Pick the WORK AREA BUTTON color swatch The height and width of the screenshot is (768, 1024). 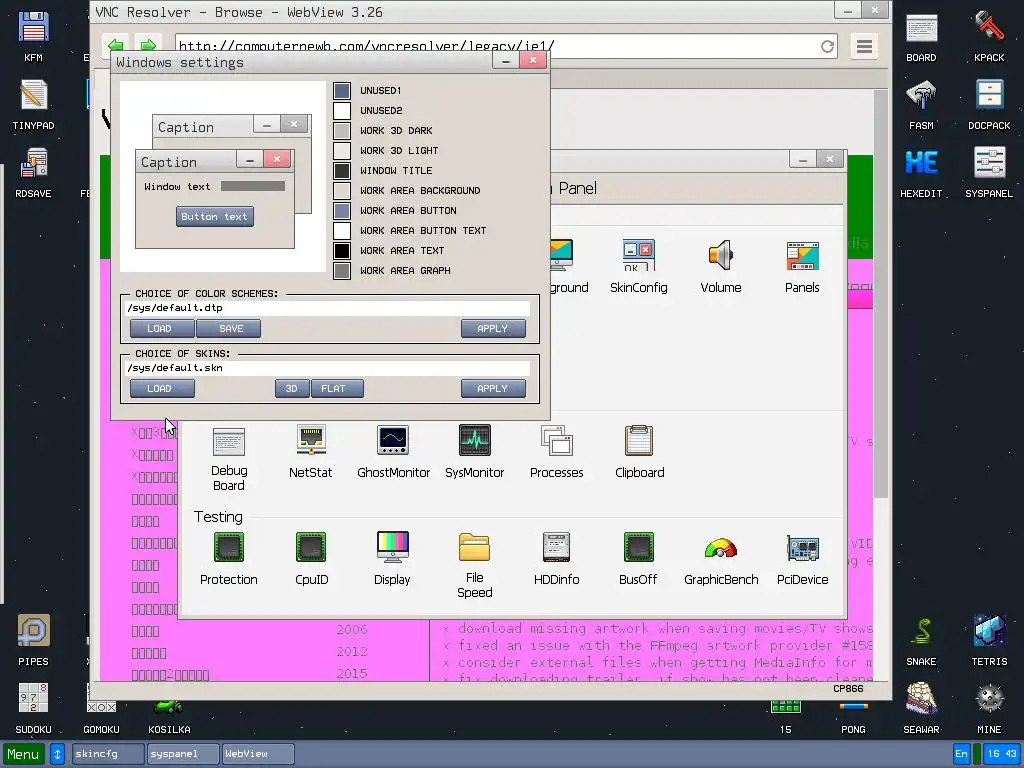(342, 210)
